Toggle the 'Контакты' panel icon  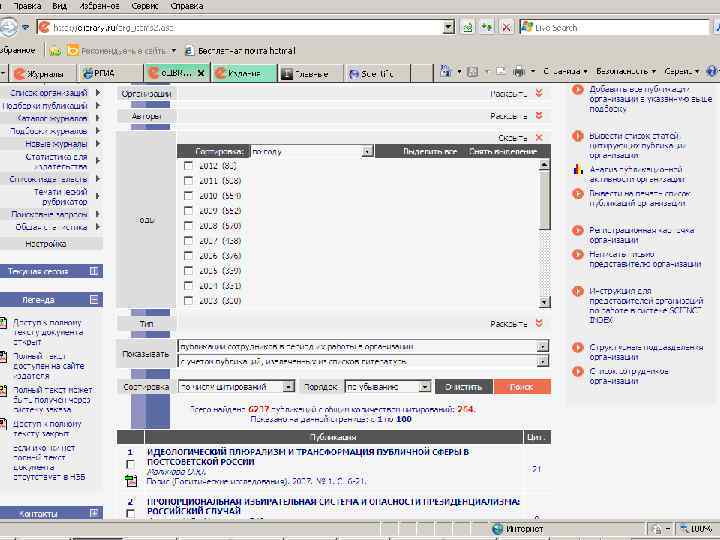[x=94, y=513]
